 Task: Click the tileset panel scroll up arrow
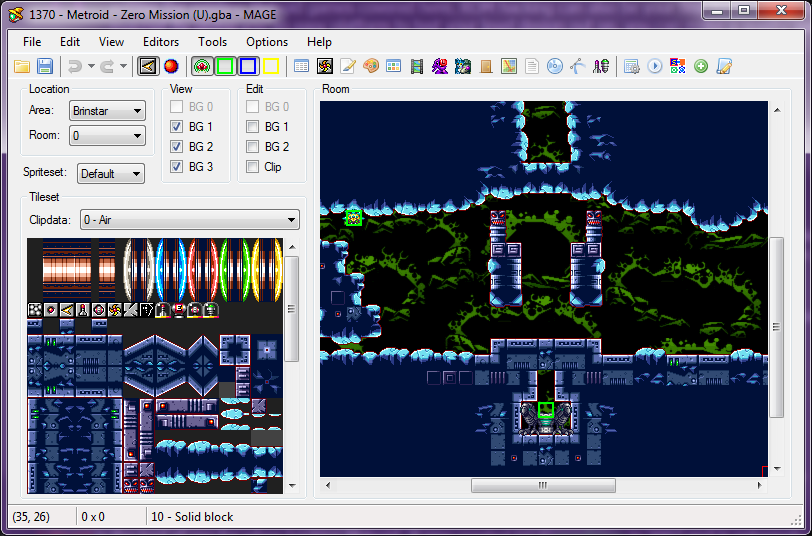[x=292, y=247]
